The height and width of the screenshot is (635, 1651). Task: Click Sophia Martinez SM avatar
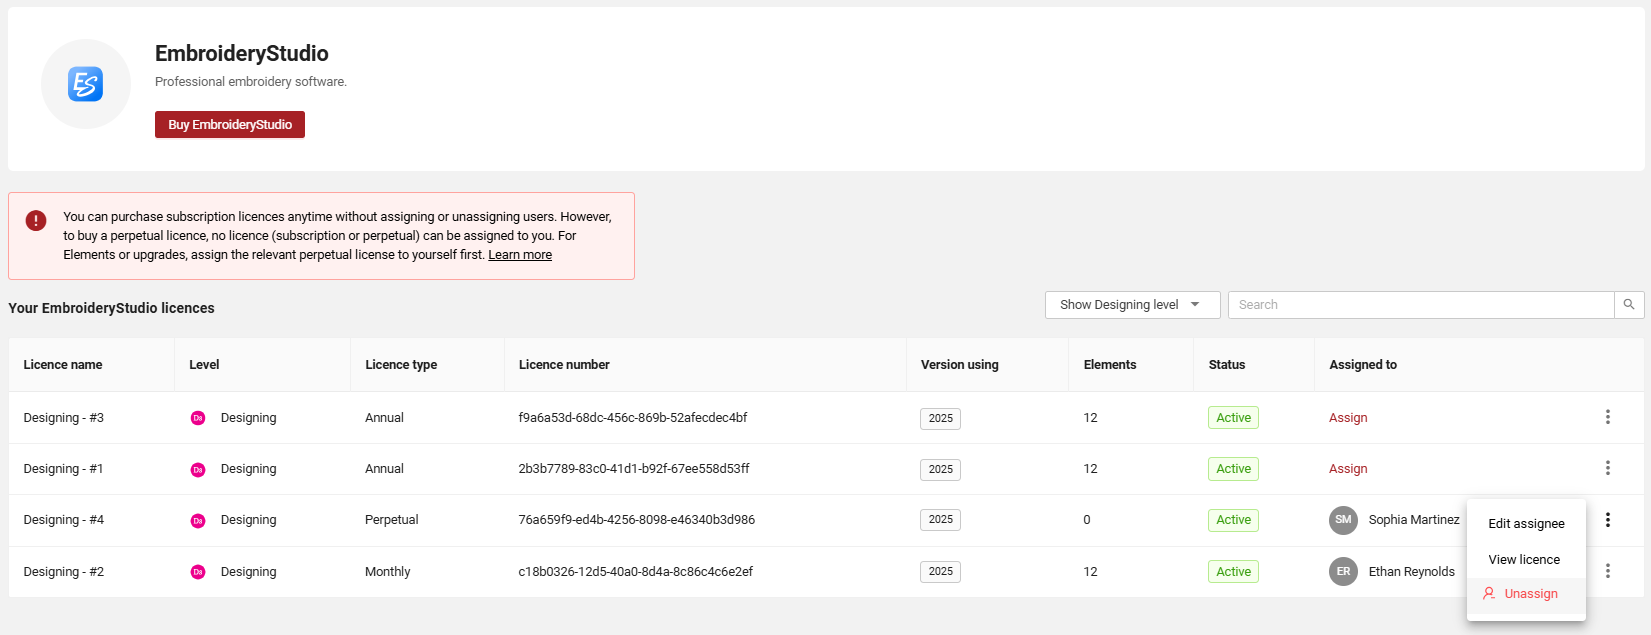(x=1343, y=520)
